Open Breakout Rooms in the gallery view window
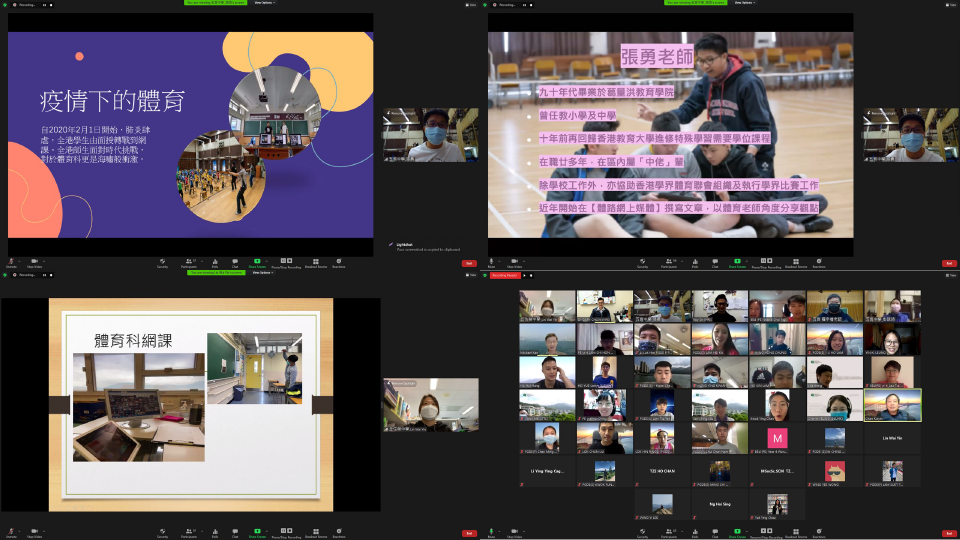 point(796,533)
